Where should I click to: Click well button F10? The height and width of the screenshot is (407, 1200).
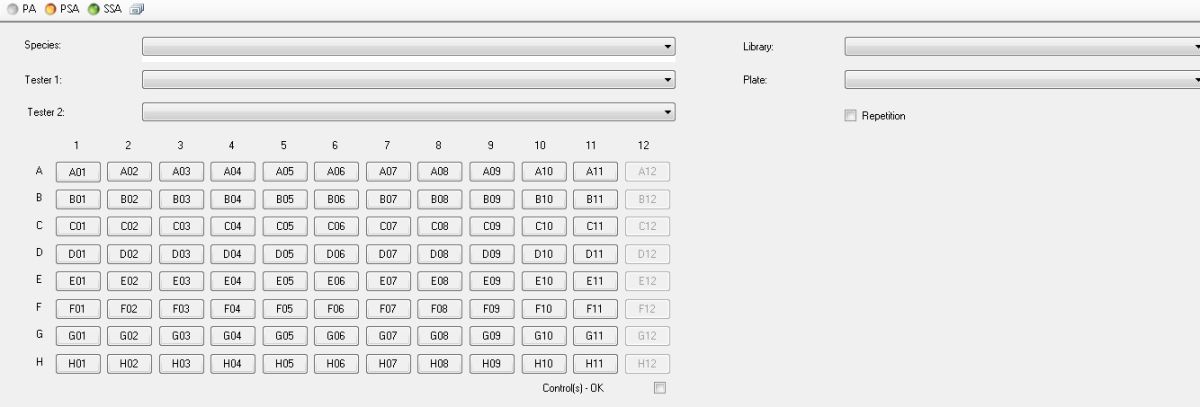pyautogui.click(x=543, y=308)
